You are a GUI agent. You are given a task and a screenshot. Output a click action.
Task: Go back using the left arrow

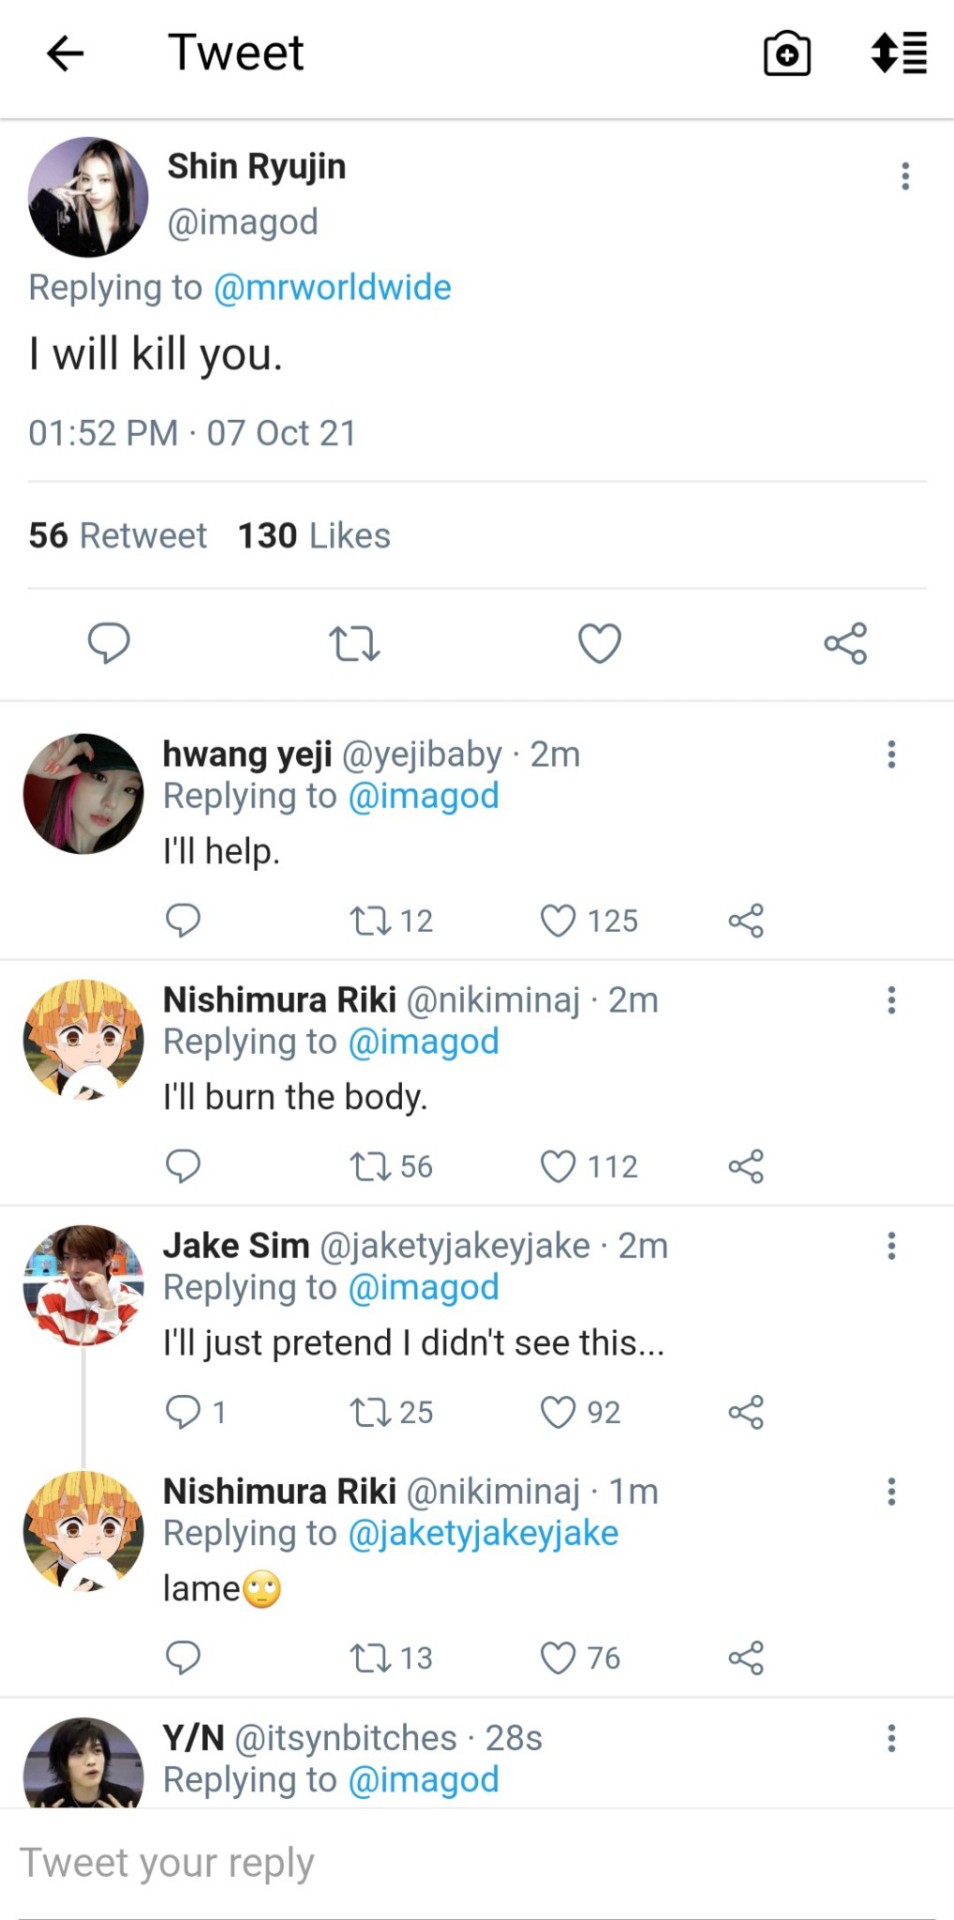click(65, 54)
